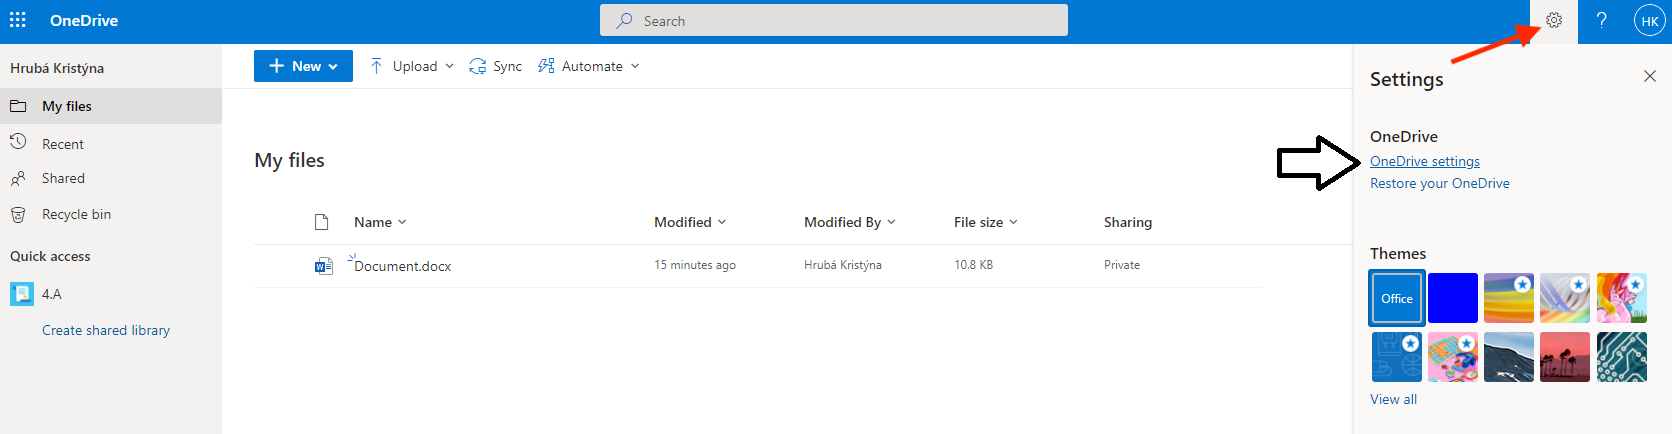Open the HK account profile avatar

click(x=1649, y=20)
